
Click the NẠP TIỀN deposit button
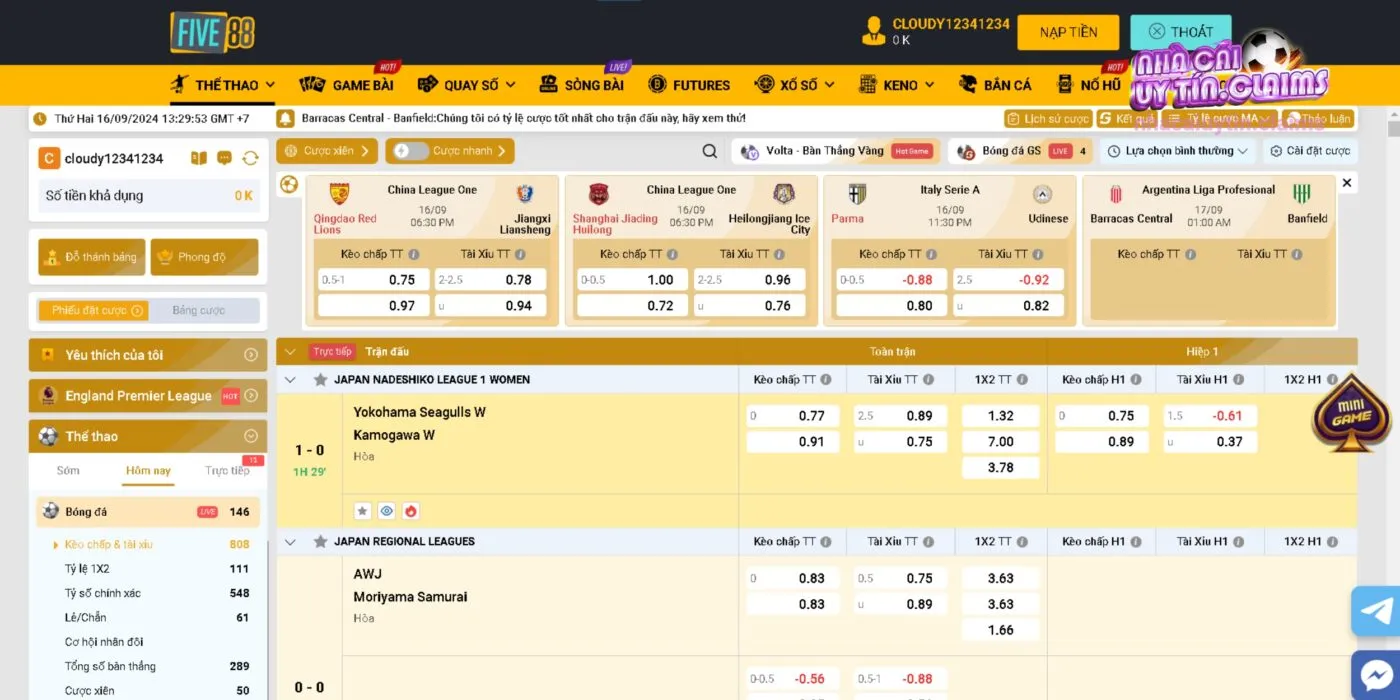point(1067,32)
